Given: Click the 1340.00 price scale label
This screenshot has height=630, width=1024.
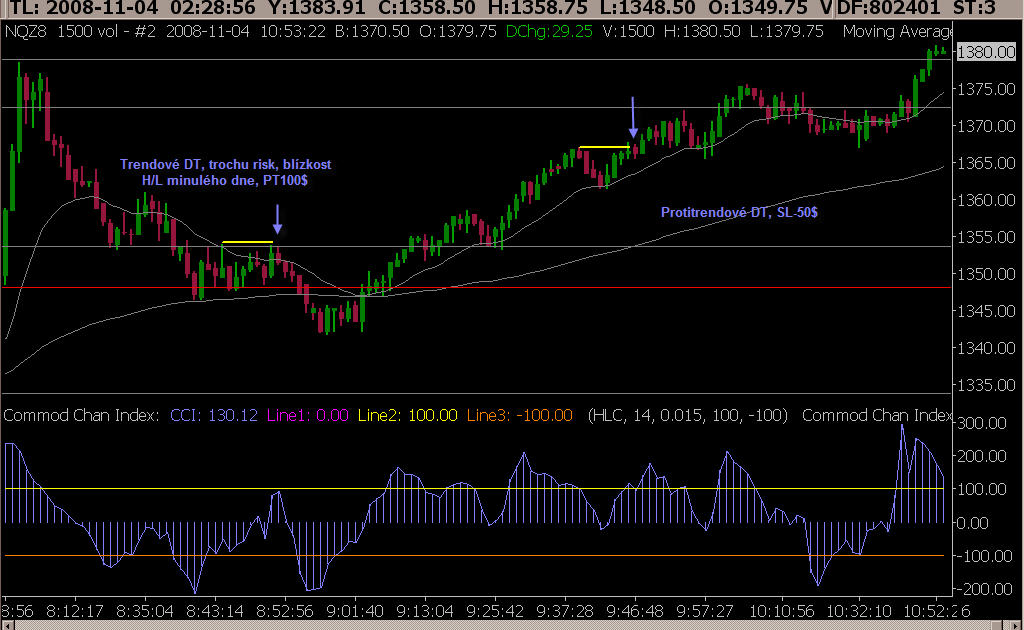Looking at the screenshot, I should (986, 348).
